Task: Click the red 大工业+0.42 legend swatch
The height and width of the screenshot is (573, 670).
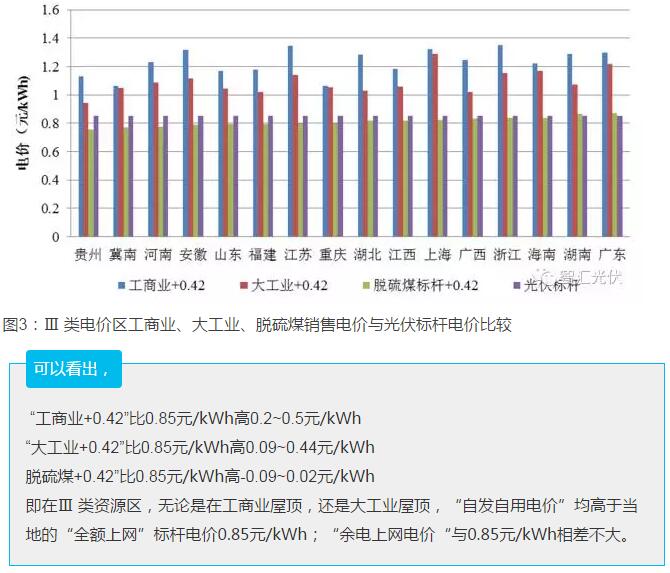Action: click(x=244, y=285)
